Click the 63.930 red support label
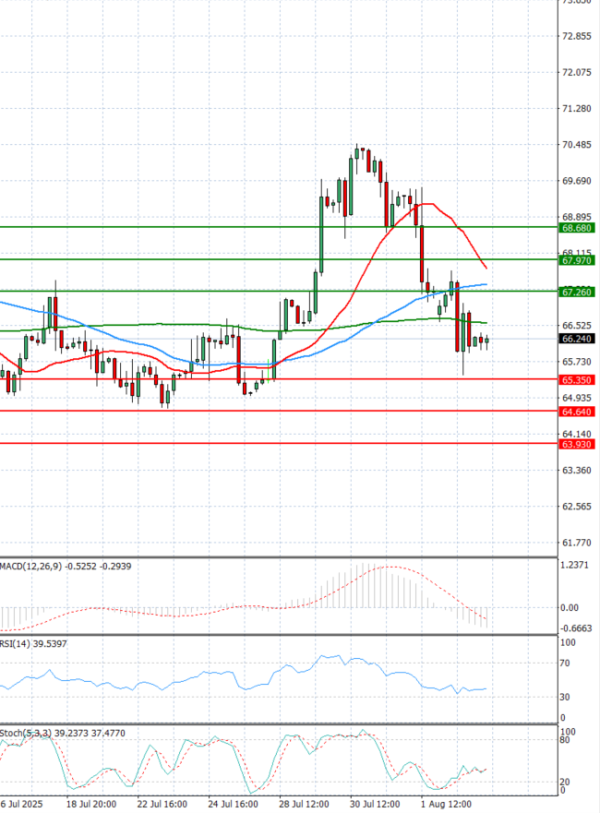 577,444
